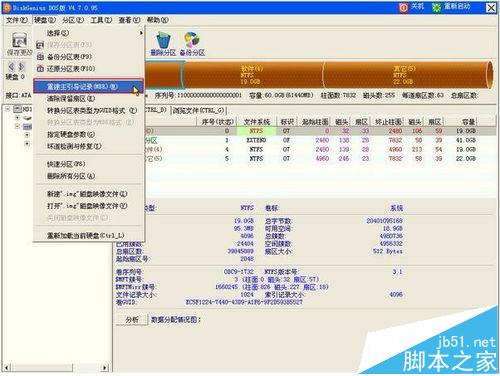Open the 硬盘(D) menu

pyautogui.click(x=45, y=20)
